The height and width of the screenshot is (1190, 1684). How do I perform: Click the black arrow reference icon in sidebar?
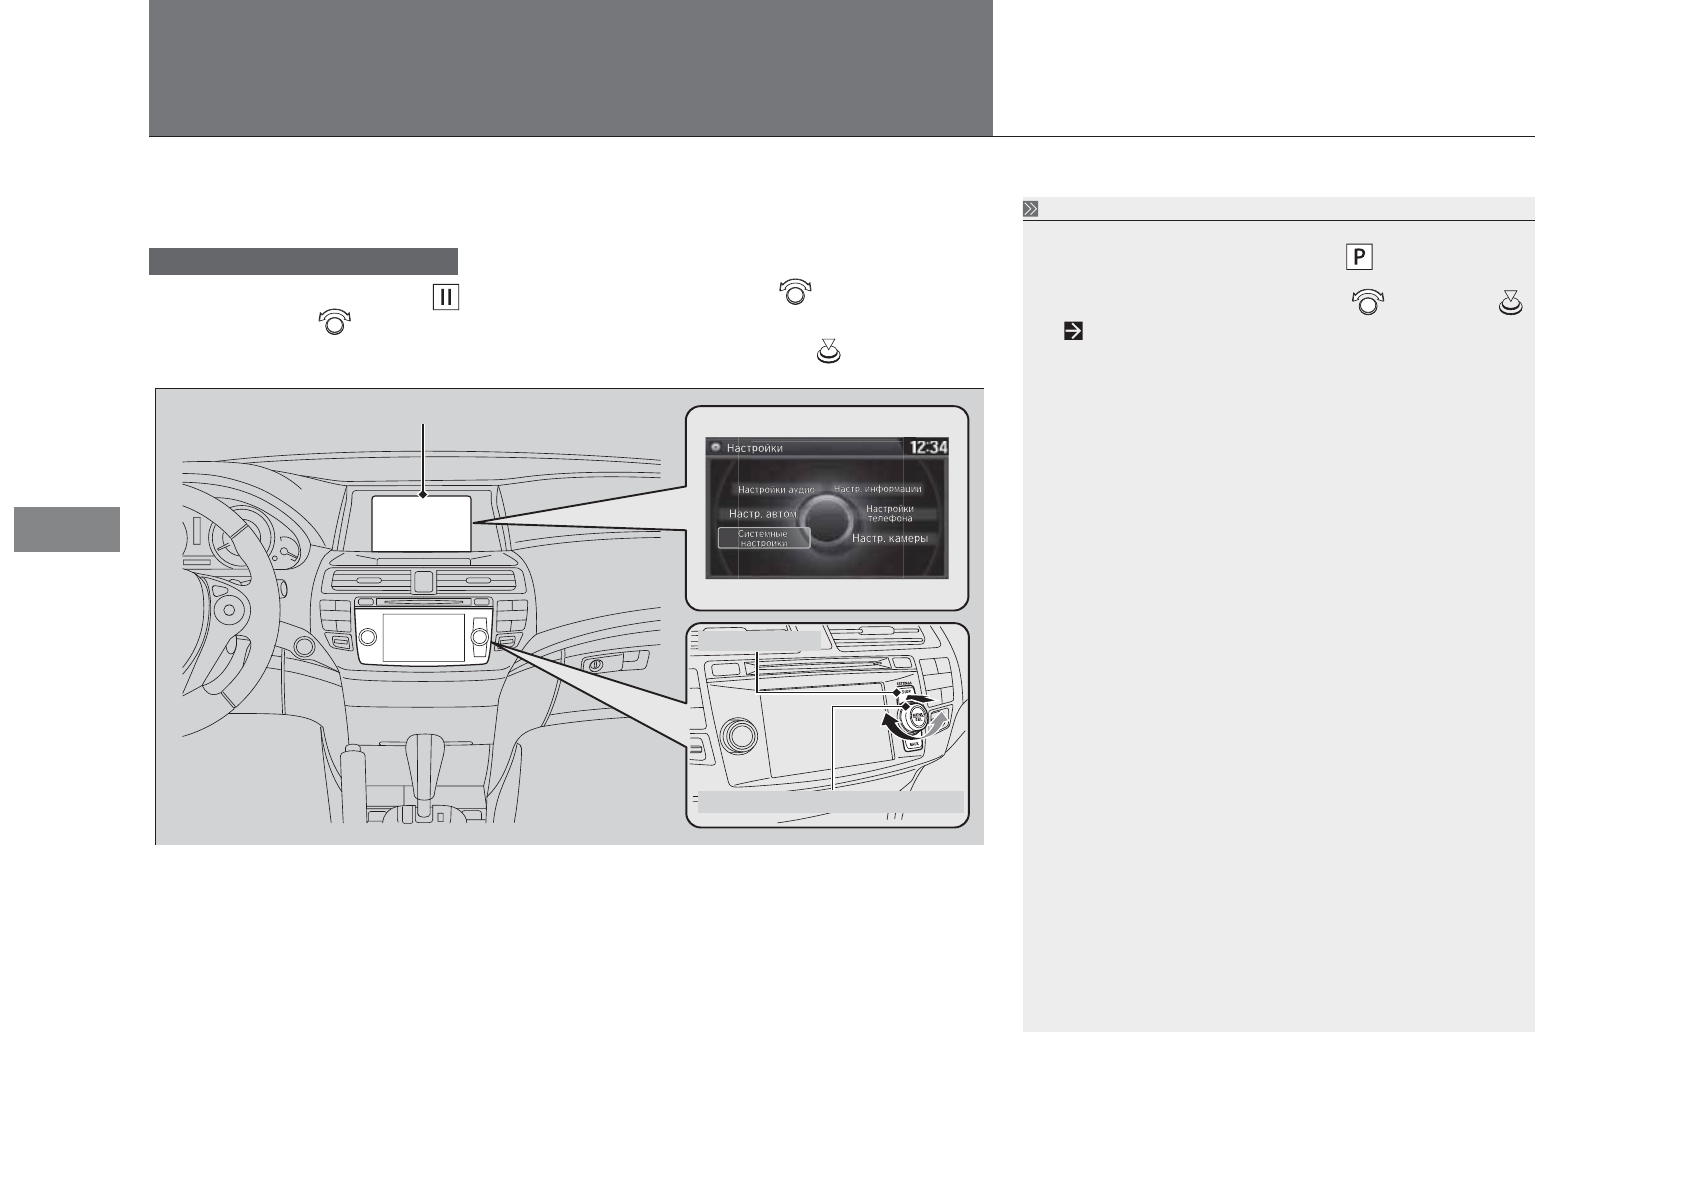click(x=1073, y=331)
